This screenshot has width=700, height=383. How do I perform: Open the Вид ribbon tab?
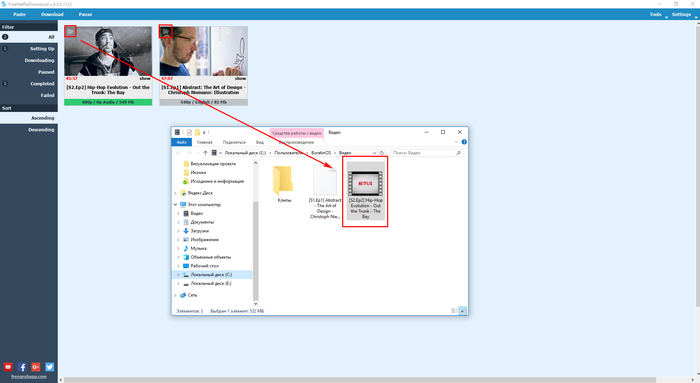tap(260, 142)
